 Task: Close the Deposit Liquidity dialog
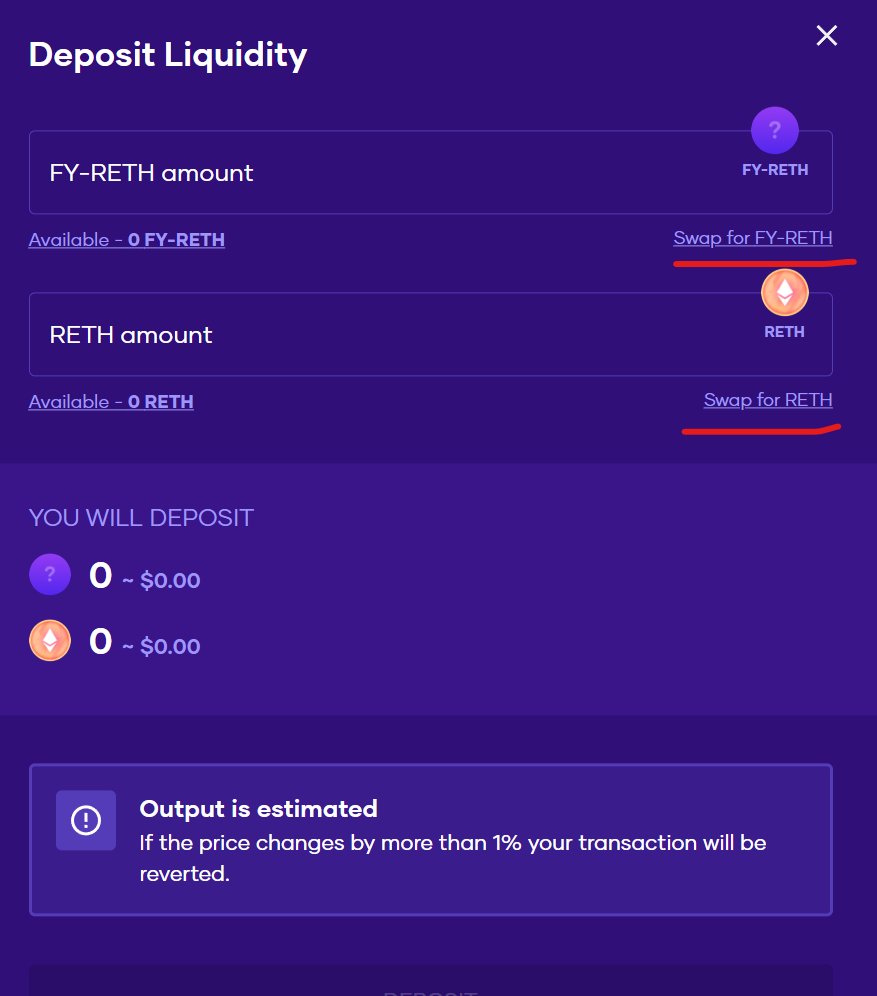click(x=826, y=36)
